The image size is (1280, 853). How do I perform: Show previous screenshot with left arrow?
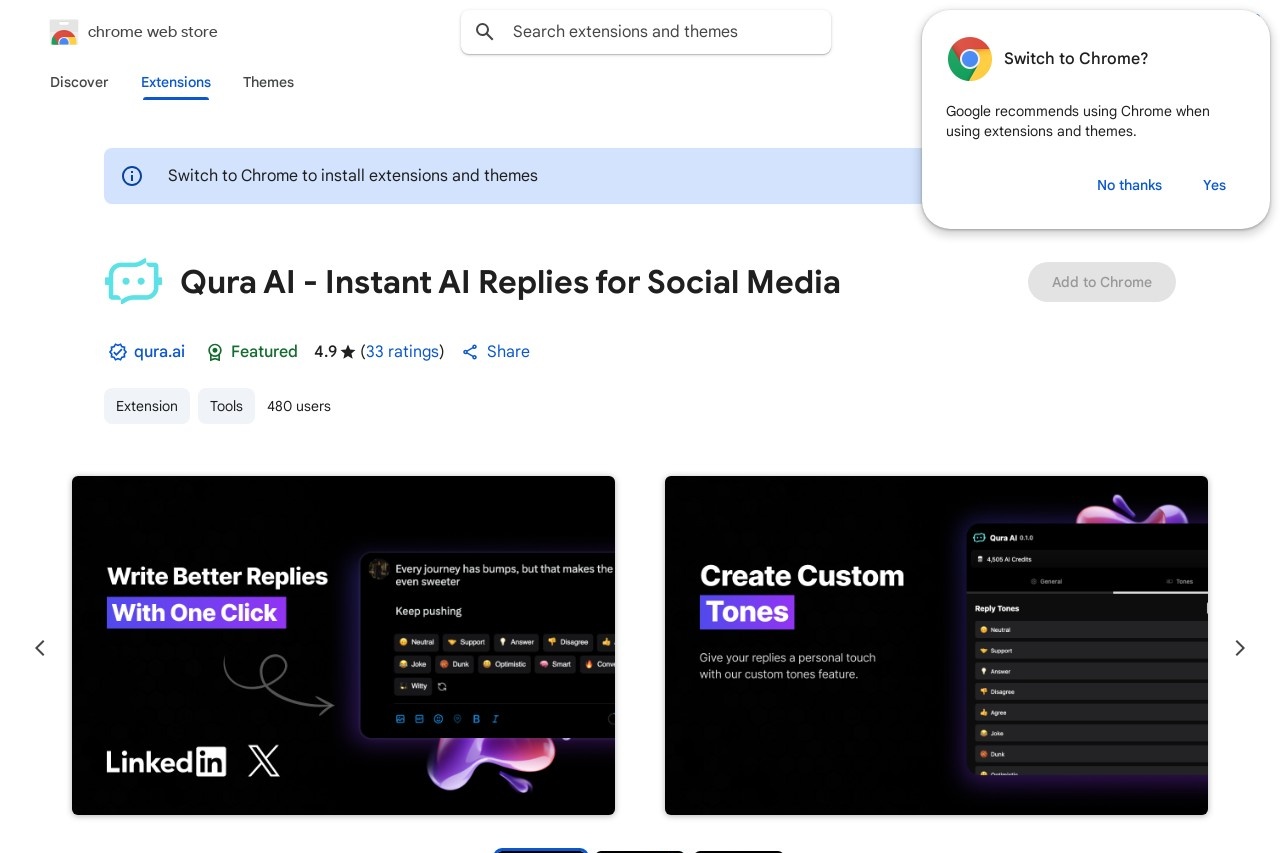coord(40,648)
